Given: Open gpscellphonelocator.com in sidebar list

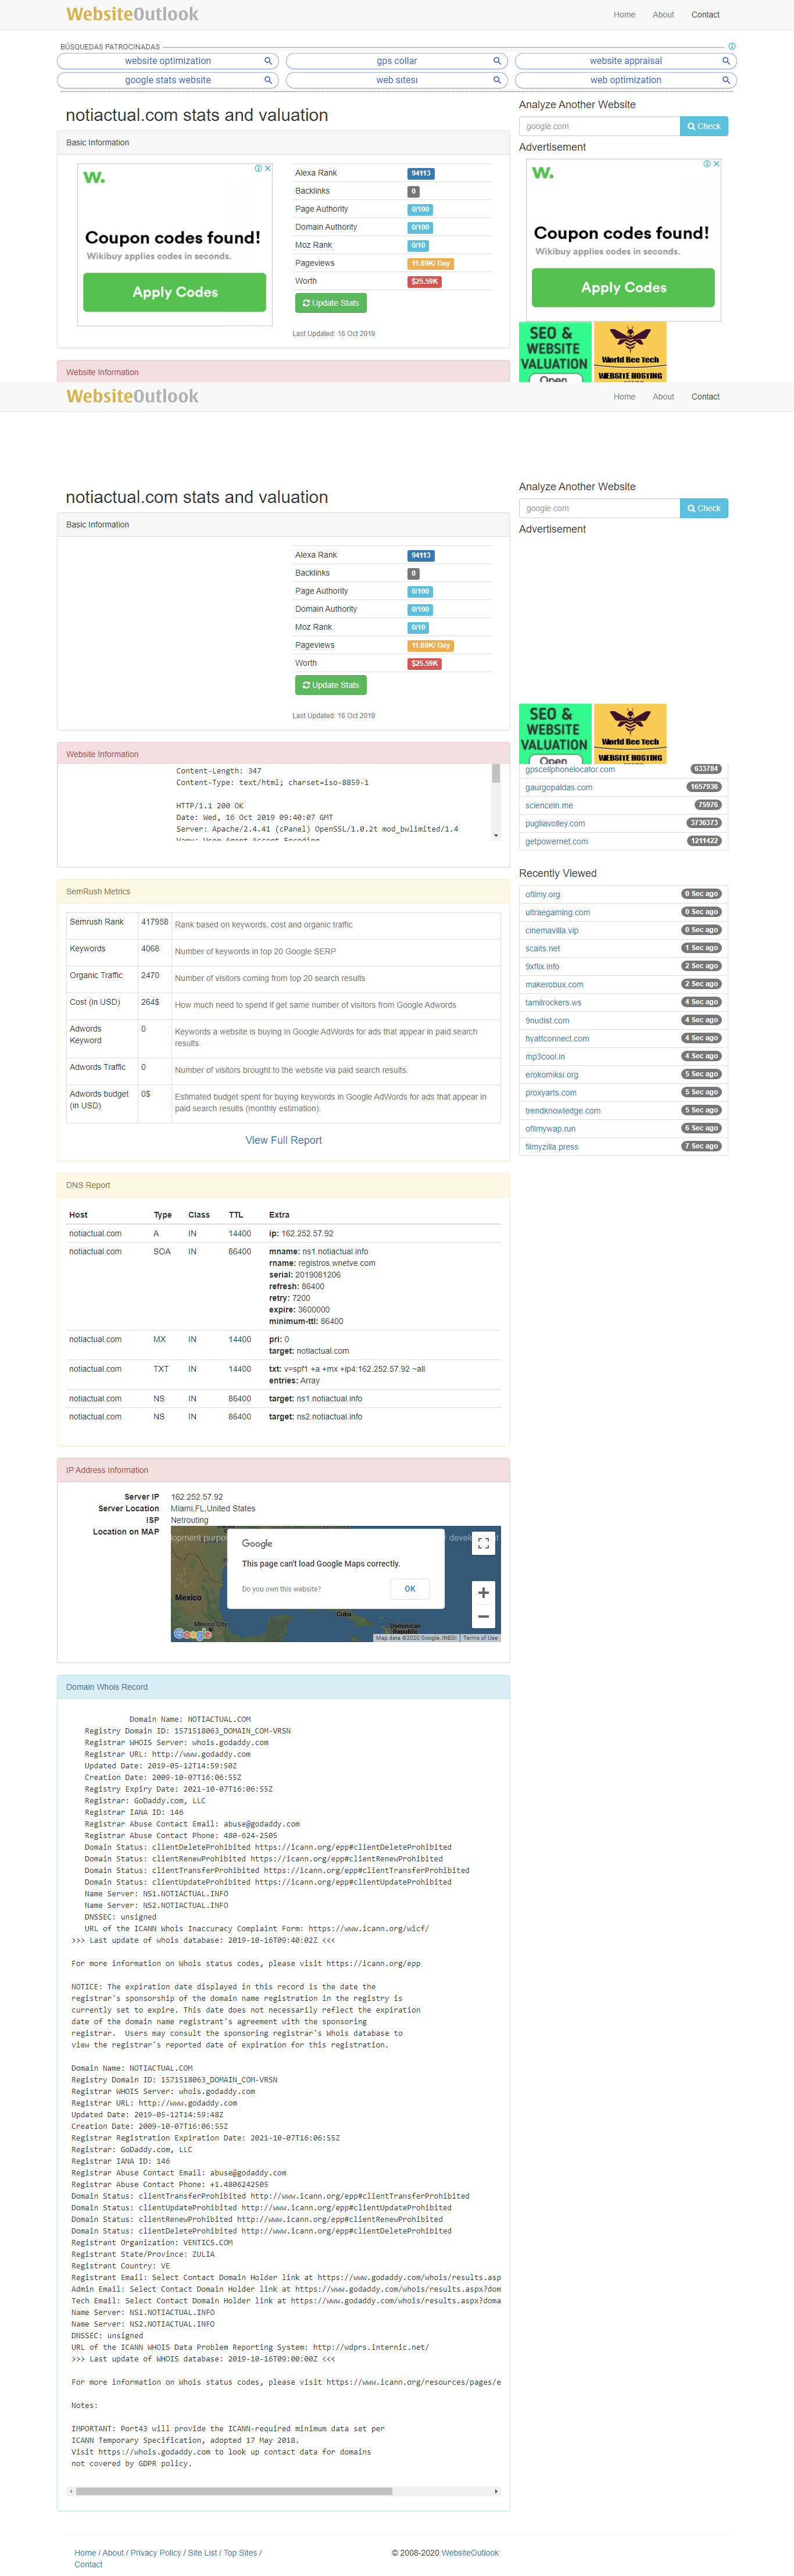Looking at the screenshot, I should (x=570, y=769).
